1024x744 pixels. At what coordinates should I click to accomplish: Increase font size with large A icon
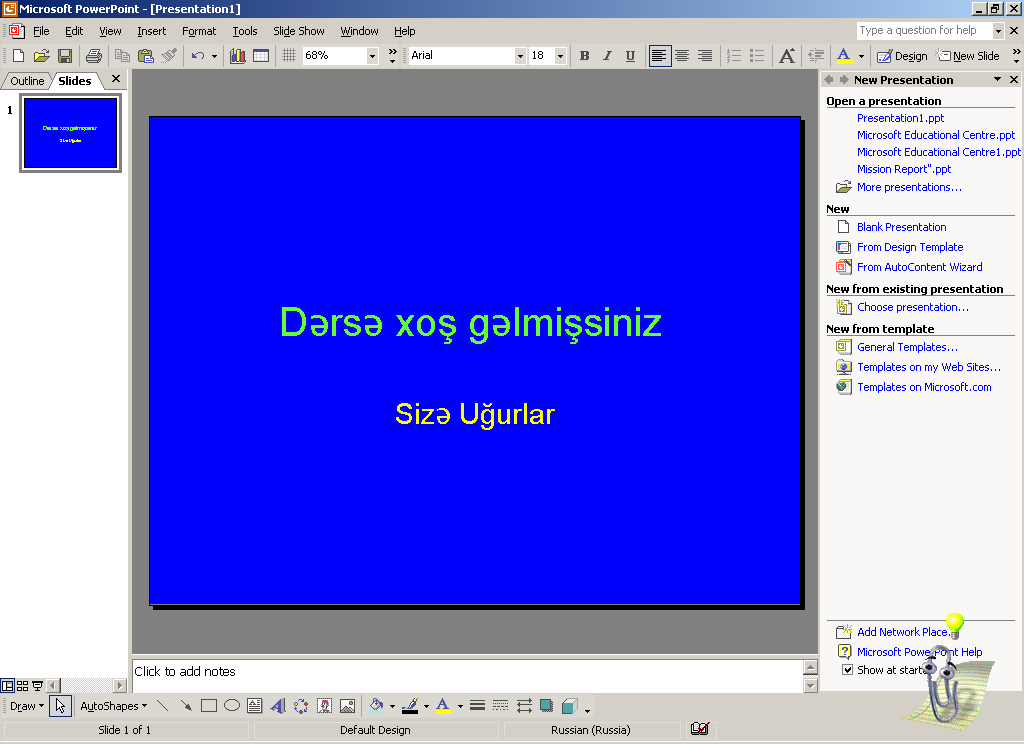(787, 56)
